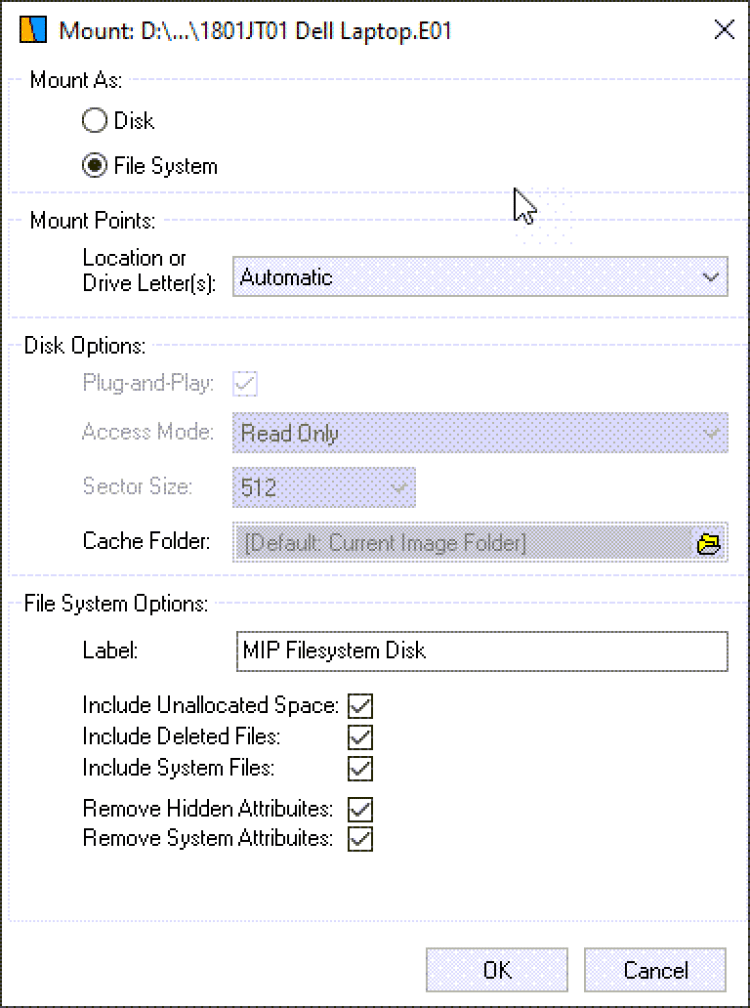Image resolution: width=750 pixels, height=1008 pixels.
Task: Click the Mount app icon in title bar
Action: pos(33,31)
